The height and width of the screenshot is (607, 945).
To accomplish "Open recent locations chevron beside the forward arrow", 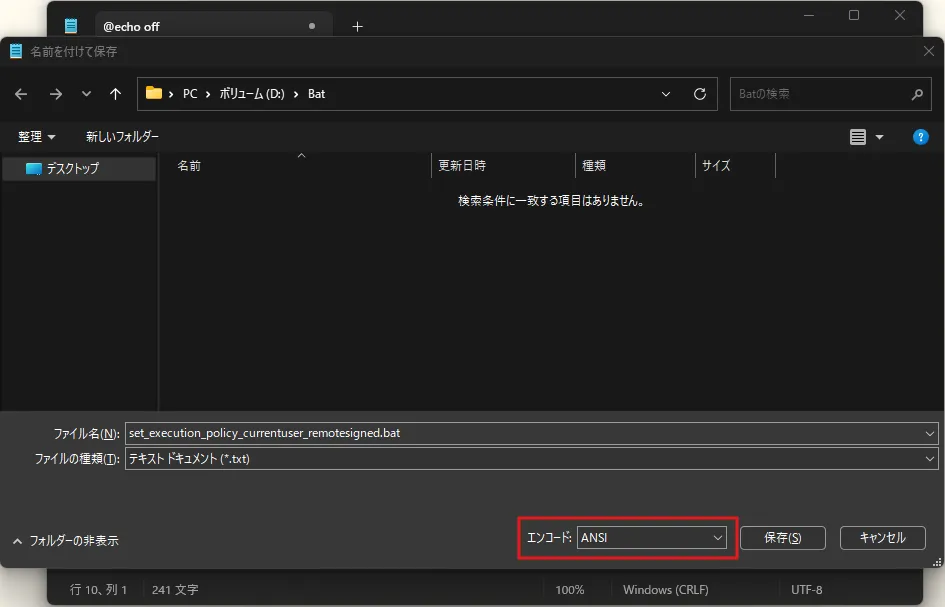I will [x=86, y=93].
